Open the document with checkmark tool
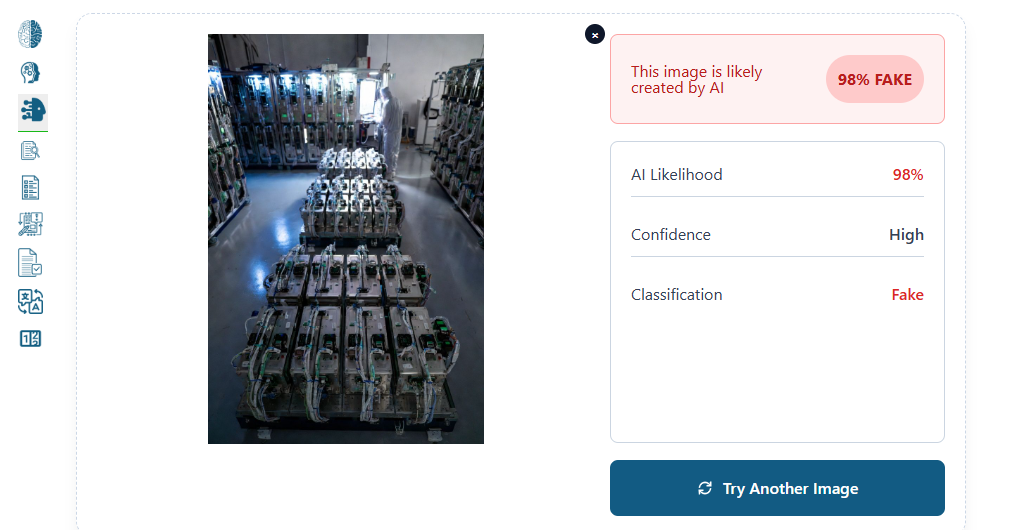This screenshot has width=1024, height=530. pyautogui.click(x=30, y=263)
